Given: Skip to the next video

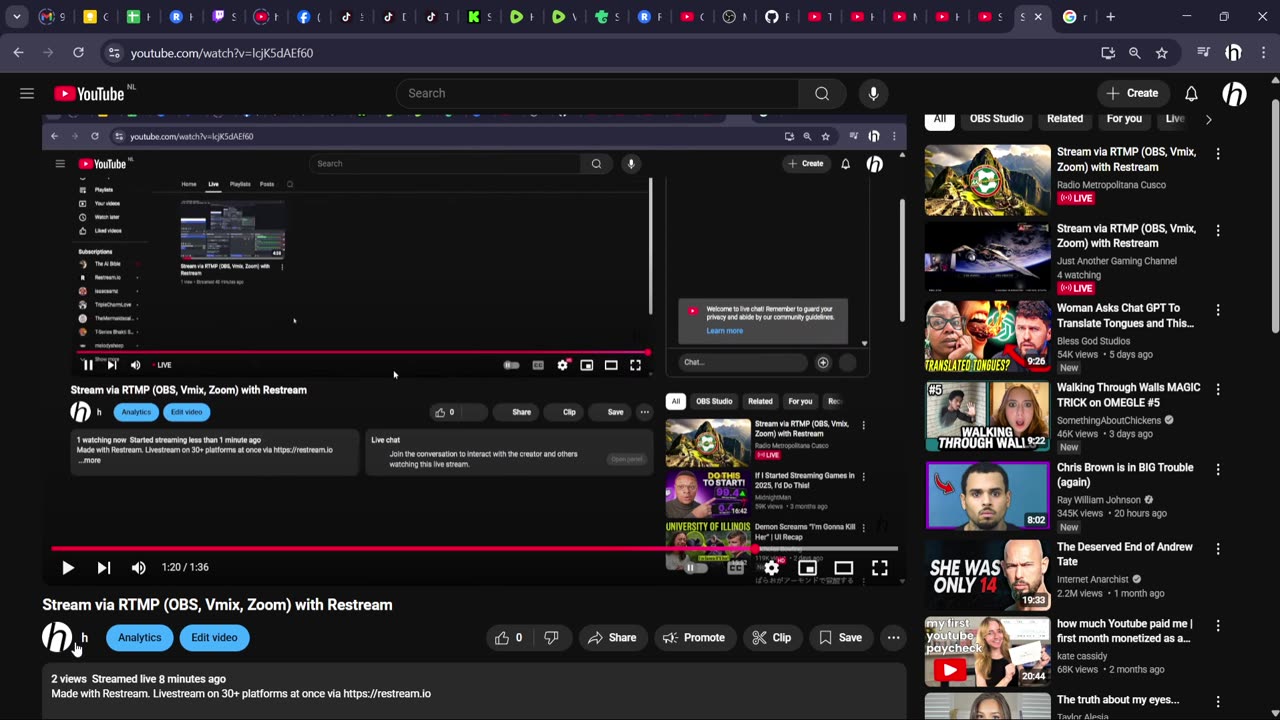Looking at the screenshot, I should point(103,568).
